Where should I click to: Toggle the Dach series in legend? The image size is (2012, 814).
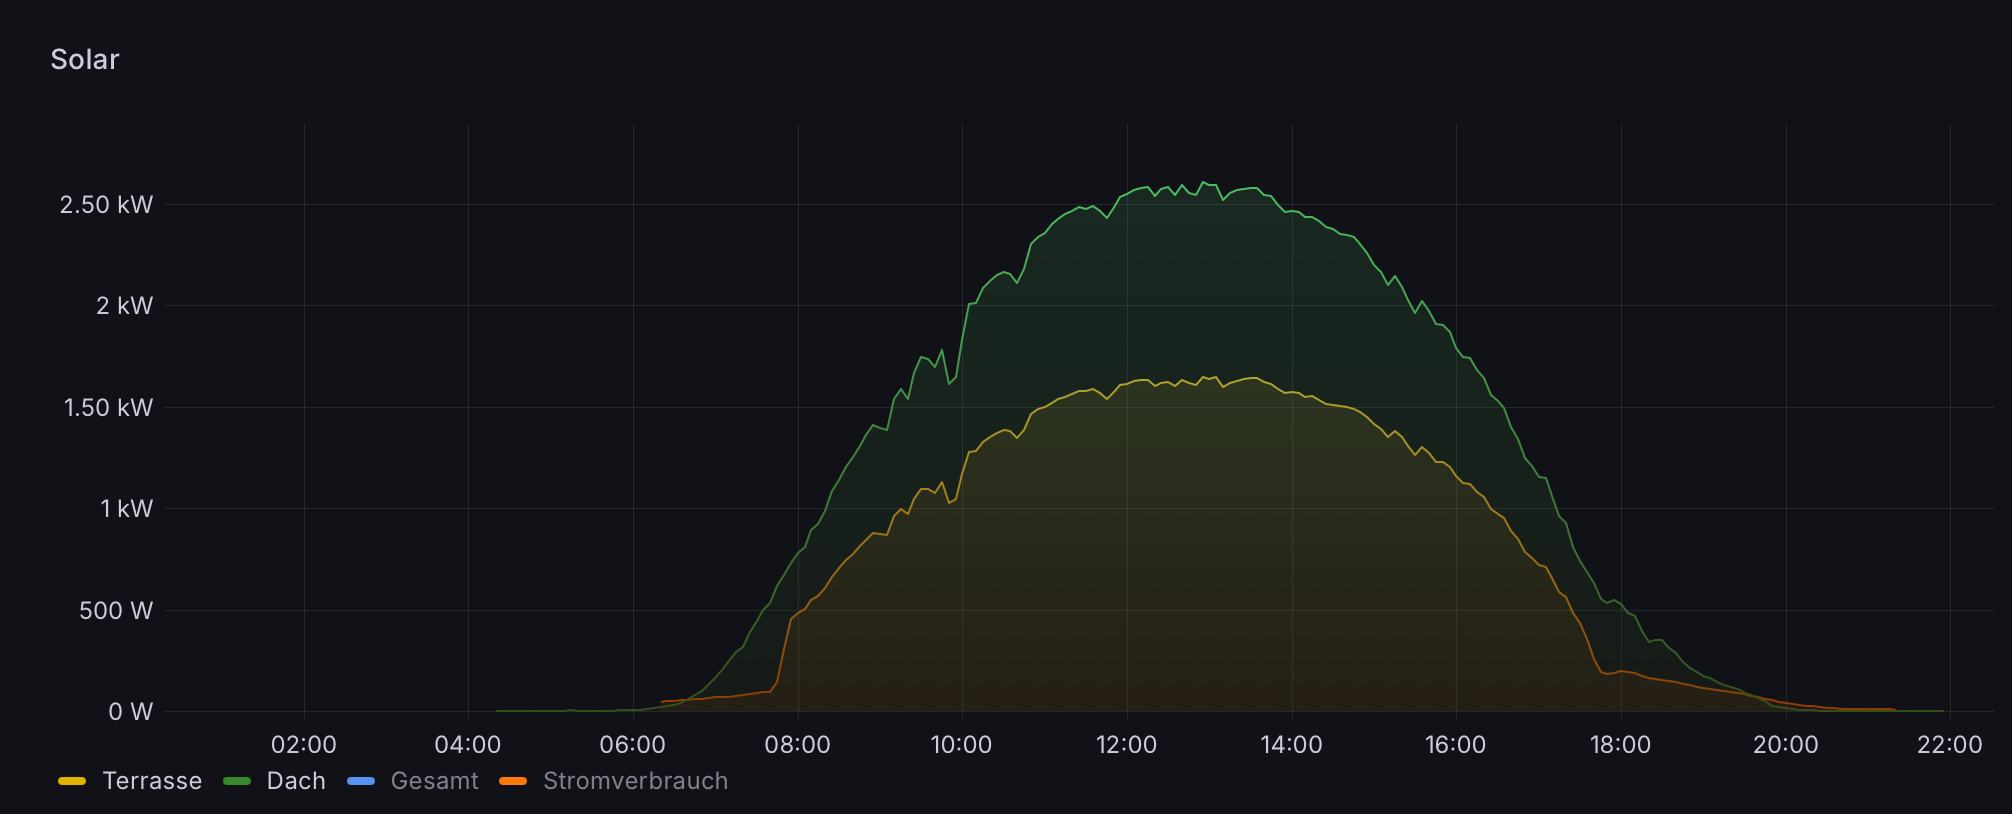point(296,781)
